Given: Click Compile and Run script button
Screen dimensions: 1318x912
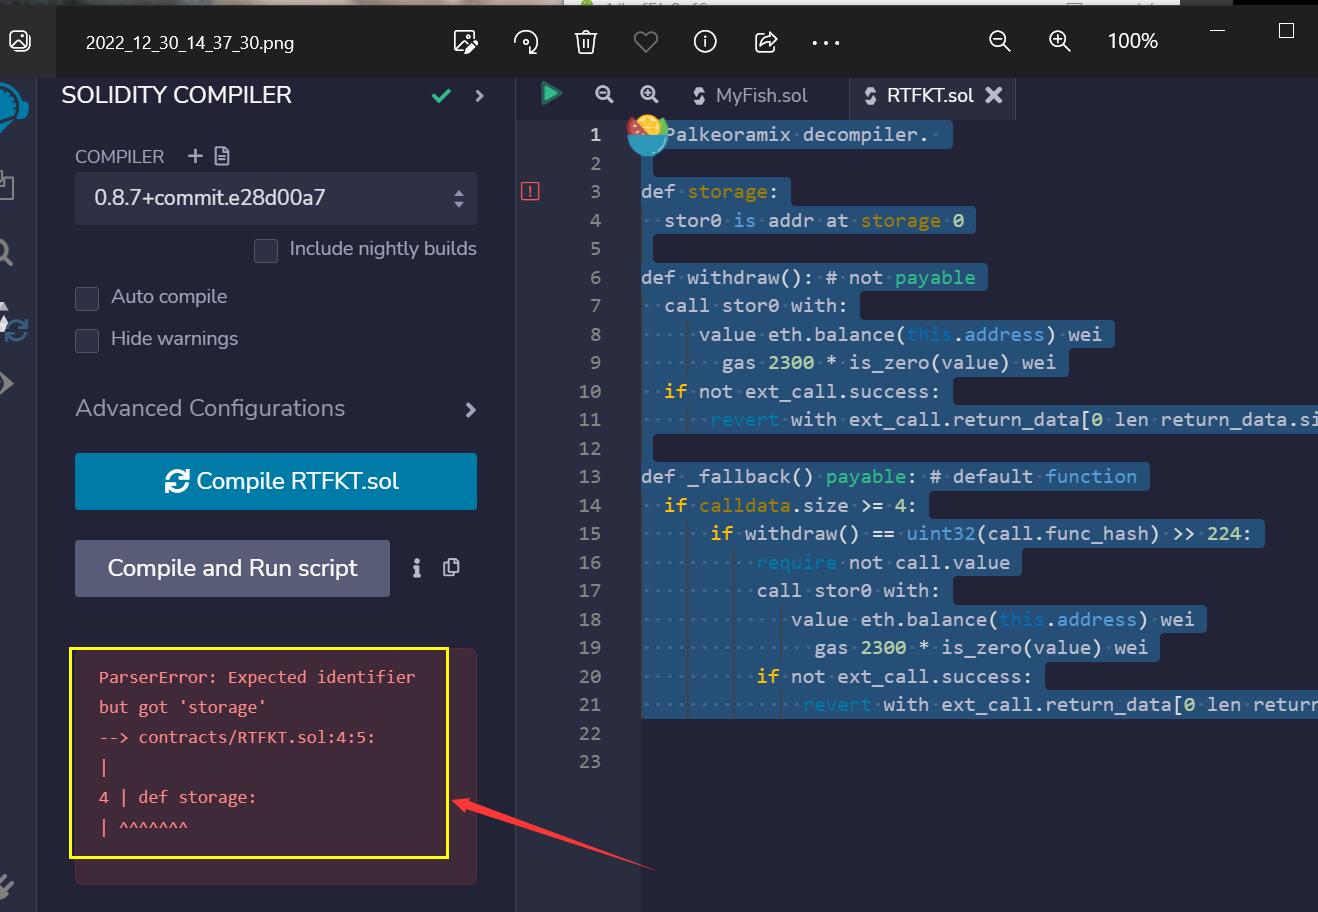Looking at the screenshot, I should (232, 568).
